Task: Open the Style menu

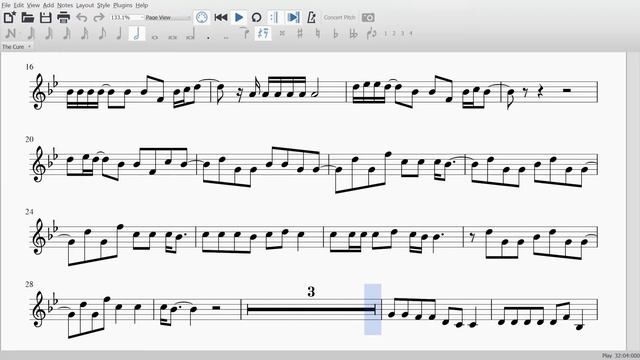Action: [x=103, y=5]
